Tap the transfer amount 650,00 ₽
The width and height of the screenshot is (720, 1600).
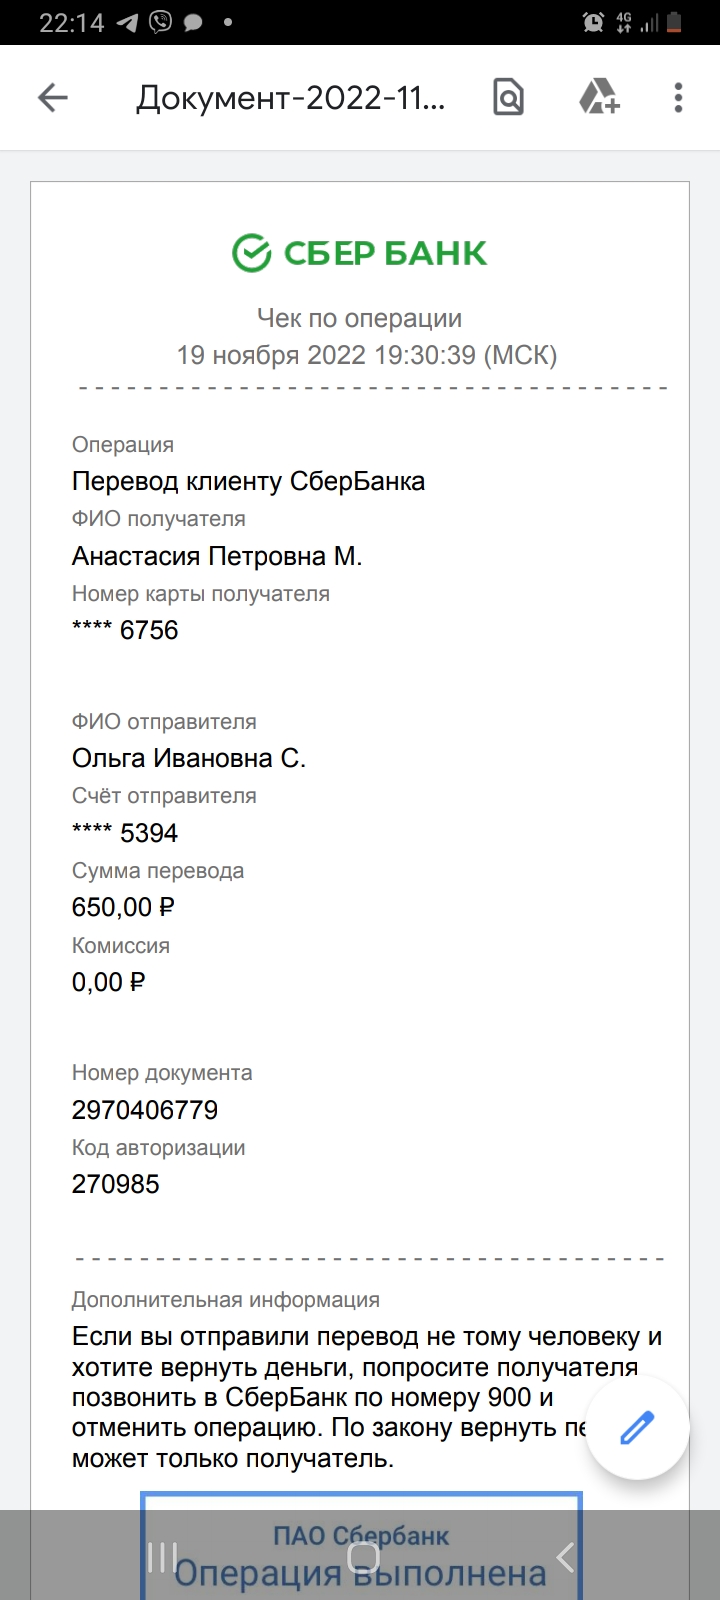123,907
